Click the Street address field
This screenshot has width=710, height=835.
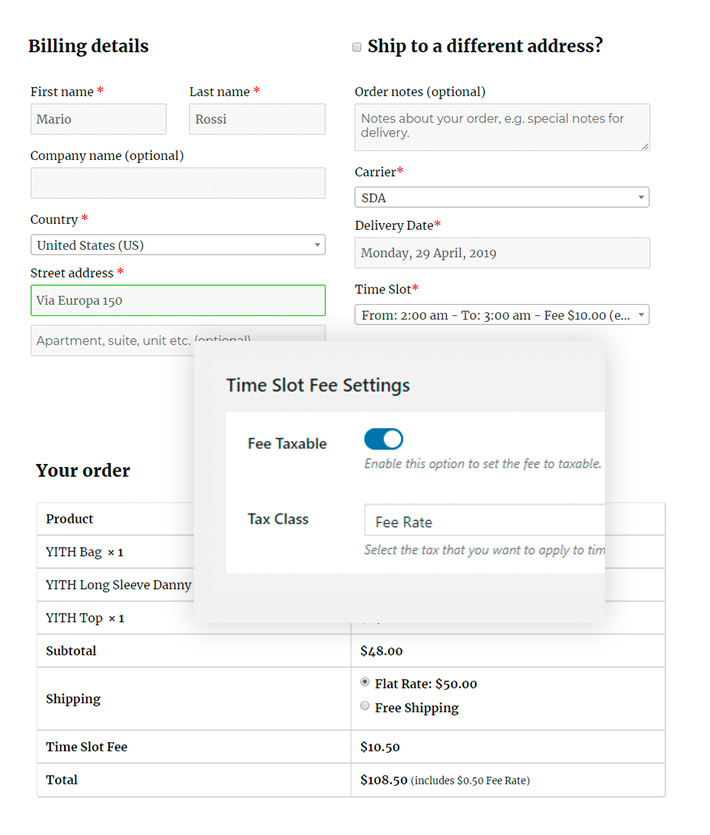coord(178,300)
